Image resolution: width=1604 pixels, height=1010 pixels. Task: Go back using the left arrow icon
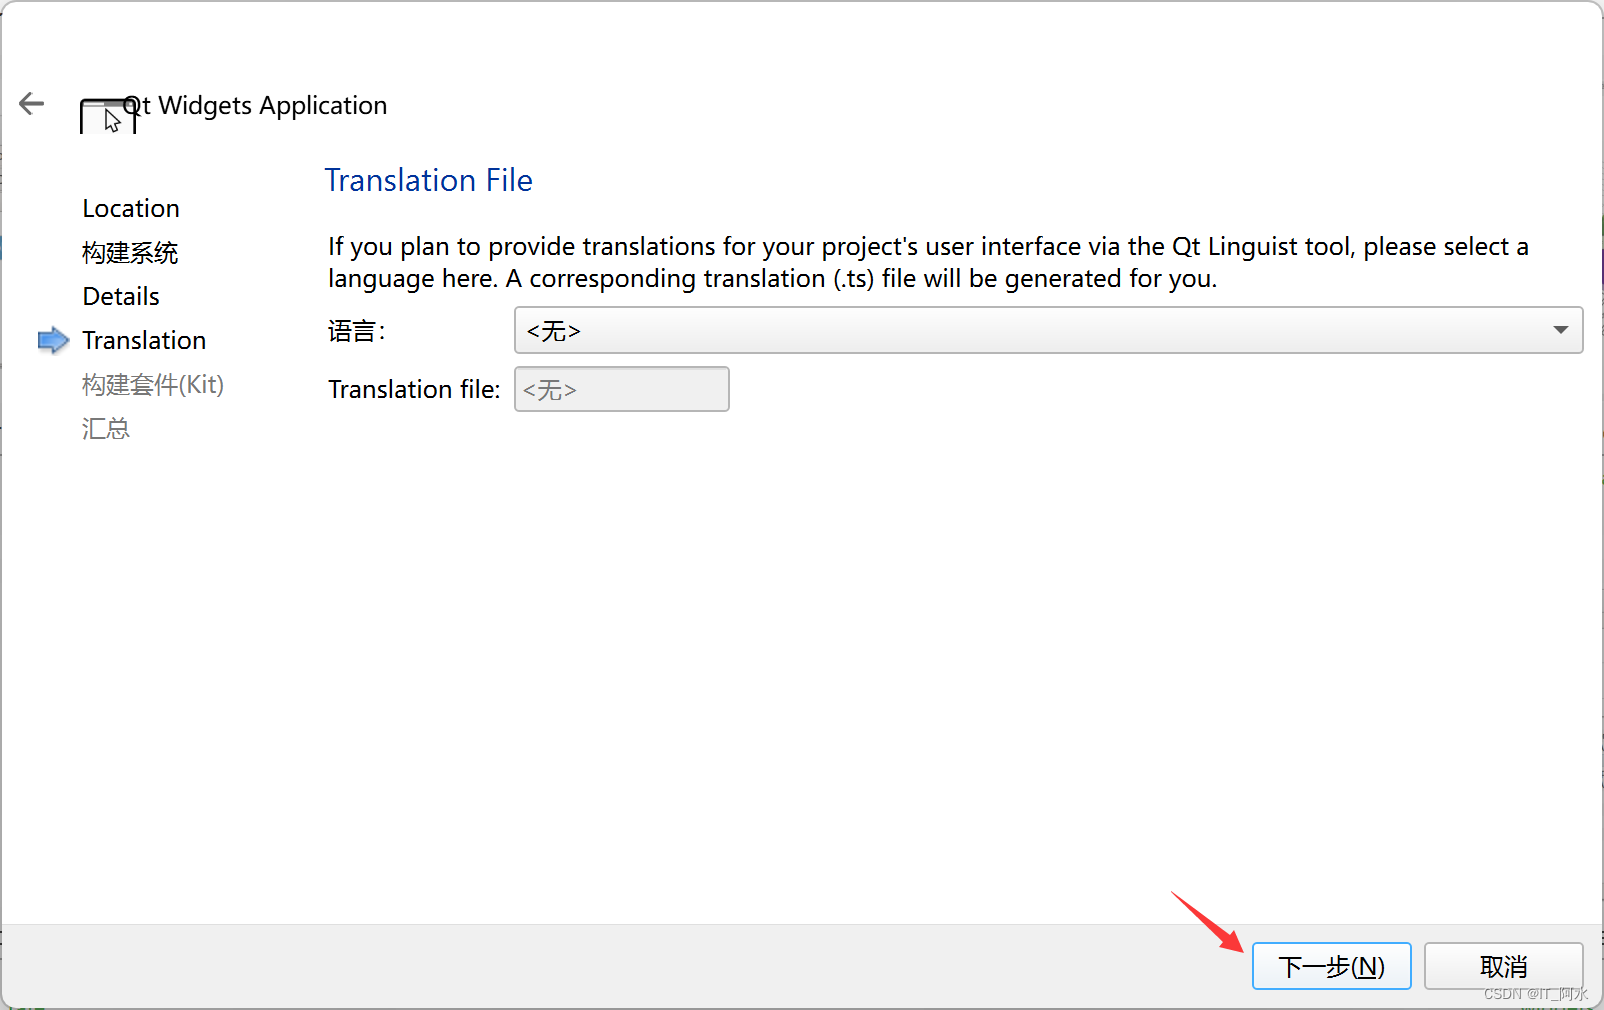point(32,103)
